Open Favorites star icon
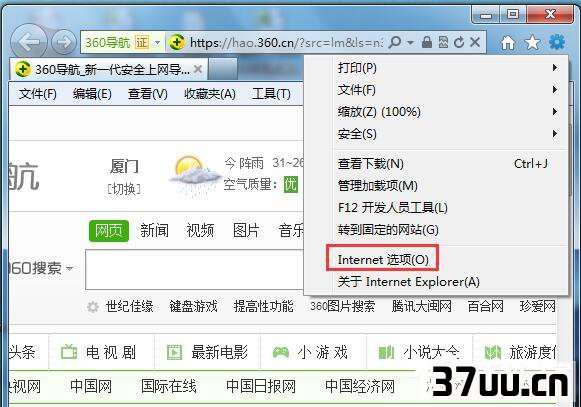This screenshot has height=407, width=581. [x=532, y=43]
